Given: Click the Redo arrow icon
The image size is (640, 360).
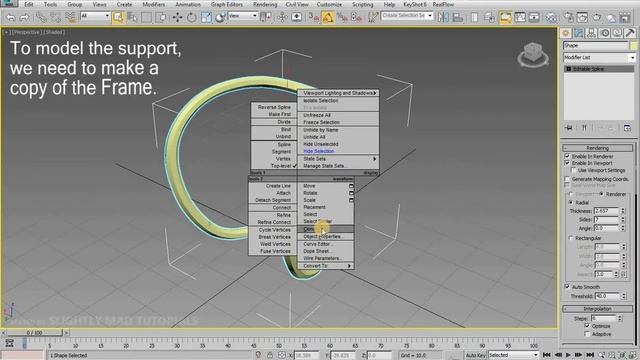Looking at the screenshot, I should pos(24,17).
